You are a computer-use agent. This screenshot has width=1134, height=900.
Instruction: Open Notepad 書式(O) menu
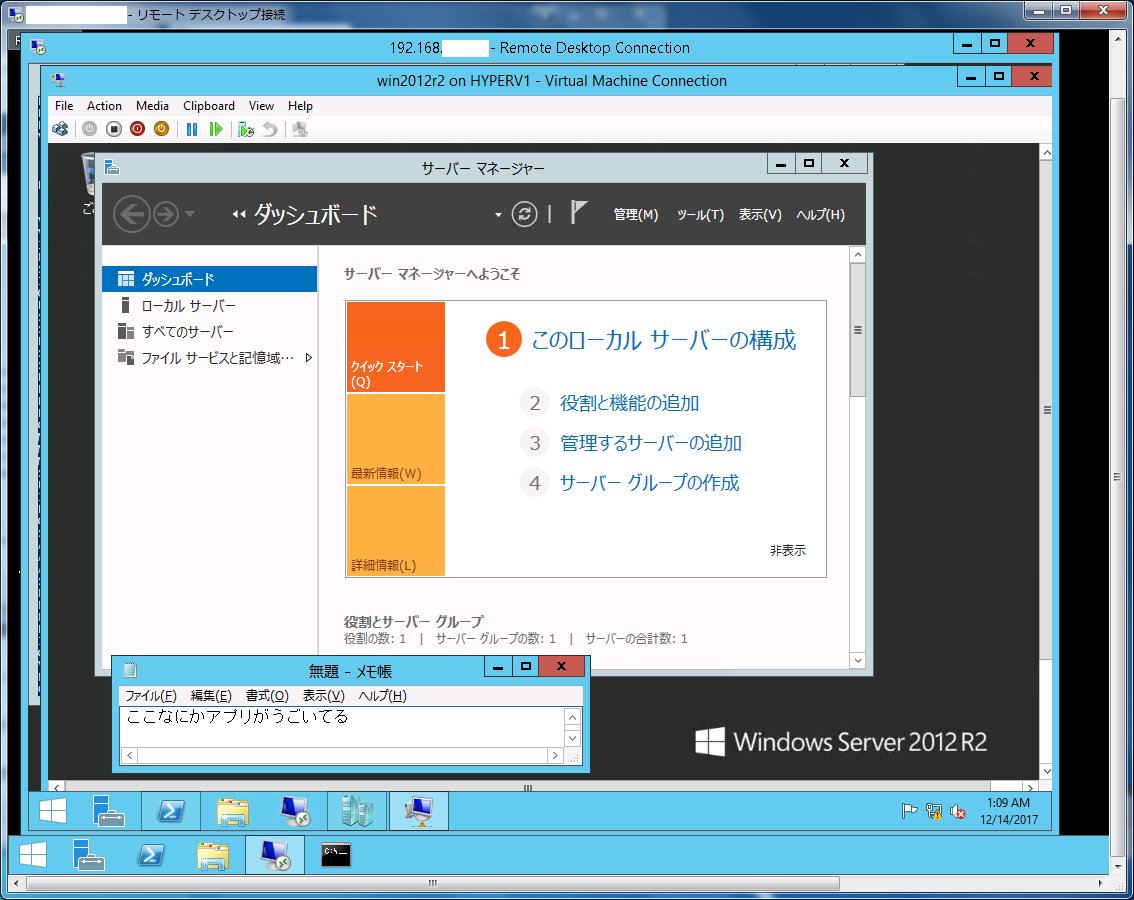(x=267, y=695)
